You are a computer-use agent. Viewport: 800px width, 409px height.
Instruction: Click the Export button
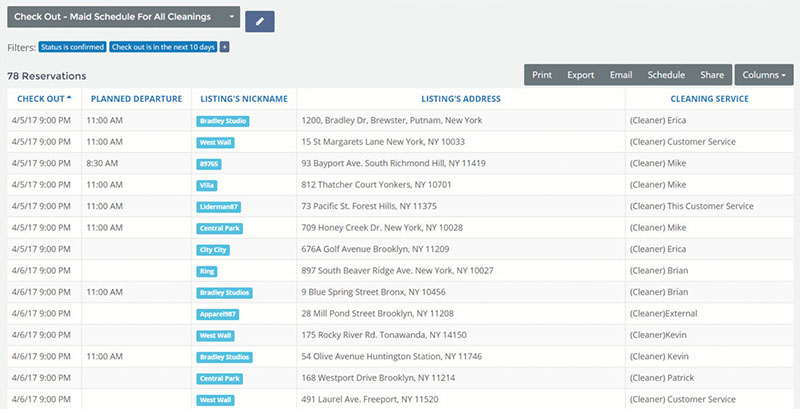[x=580, y=75]
